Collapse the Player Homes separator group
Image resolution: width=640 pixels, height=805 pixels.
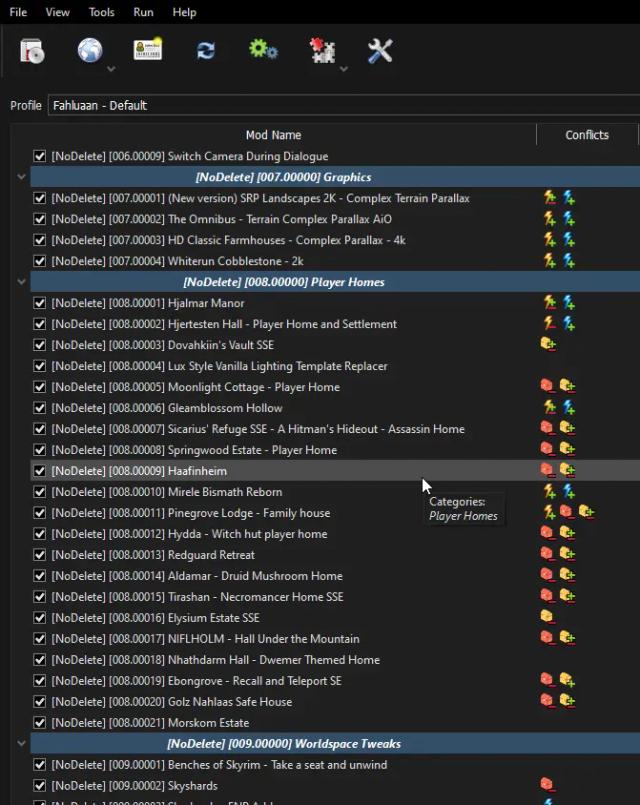point(22,282)
